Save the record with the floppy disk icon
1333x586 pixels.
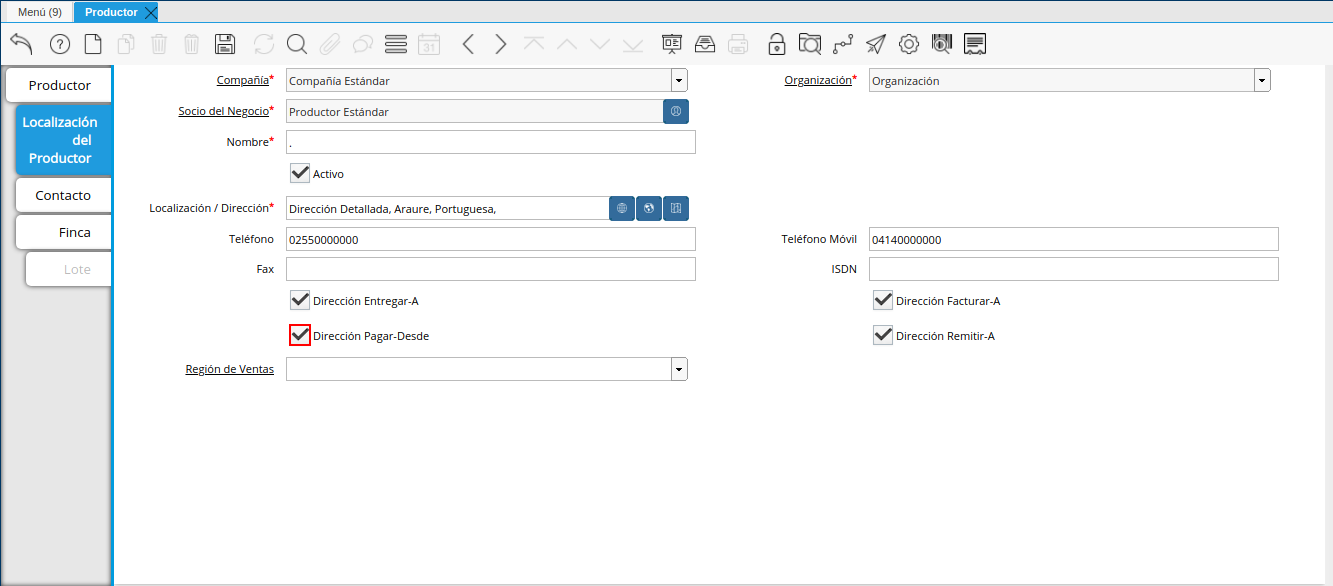pos(225,44)
